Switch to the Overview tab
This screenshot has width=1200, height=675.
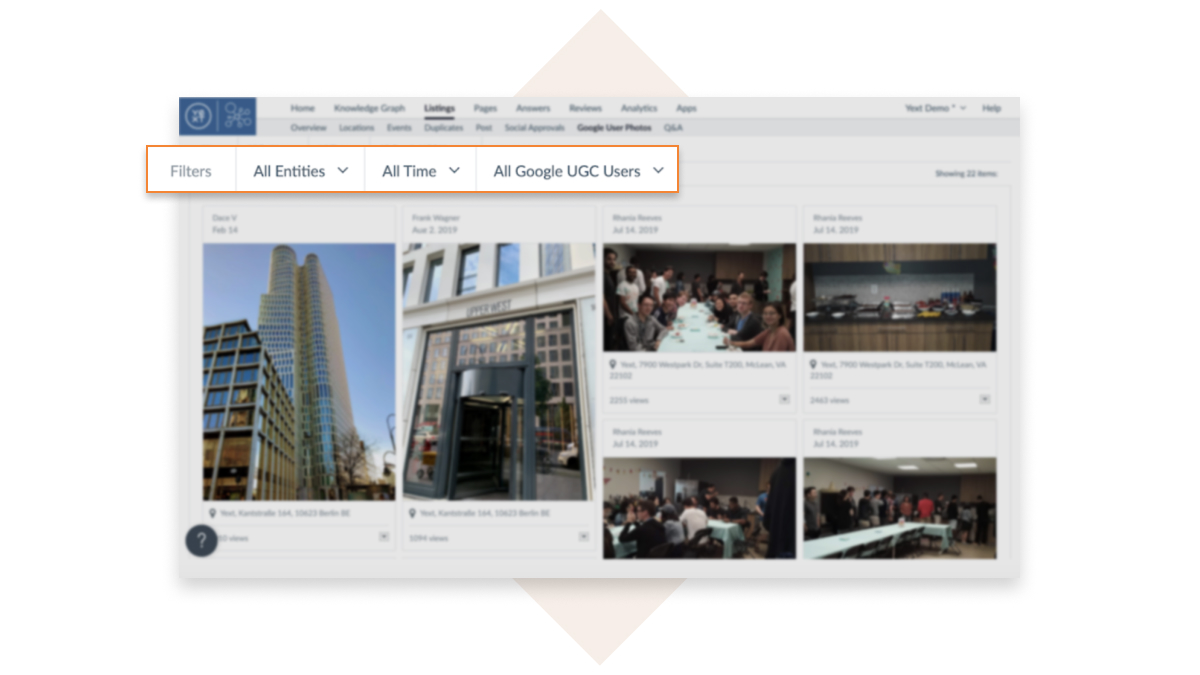(308, 128)
